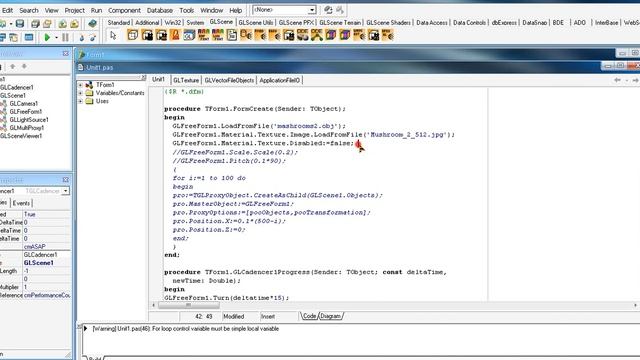640x360 pixels.
Task: Click the Save file toolbar icon
Action: tap(20, 24)
